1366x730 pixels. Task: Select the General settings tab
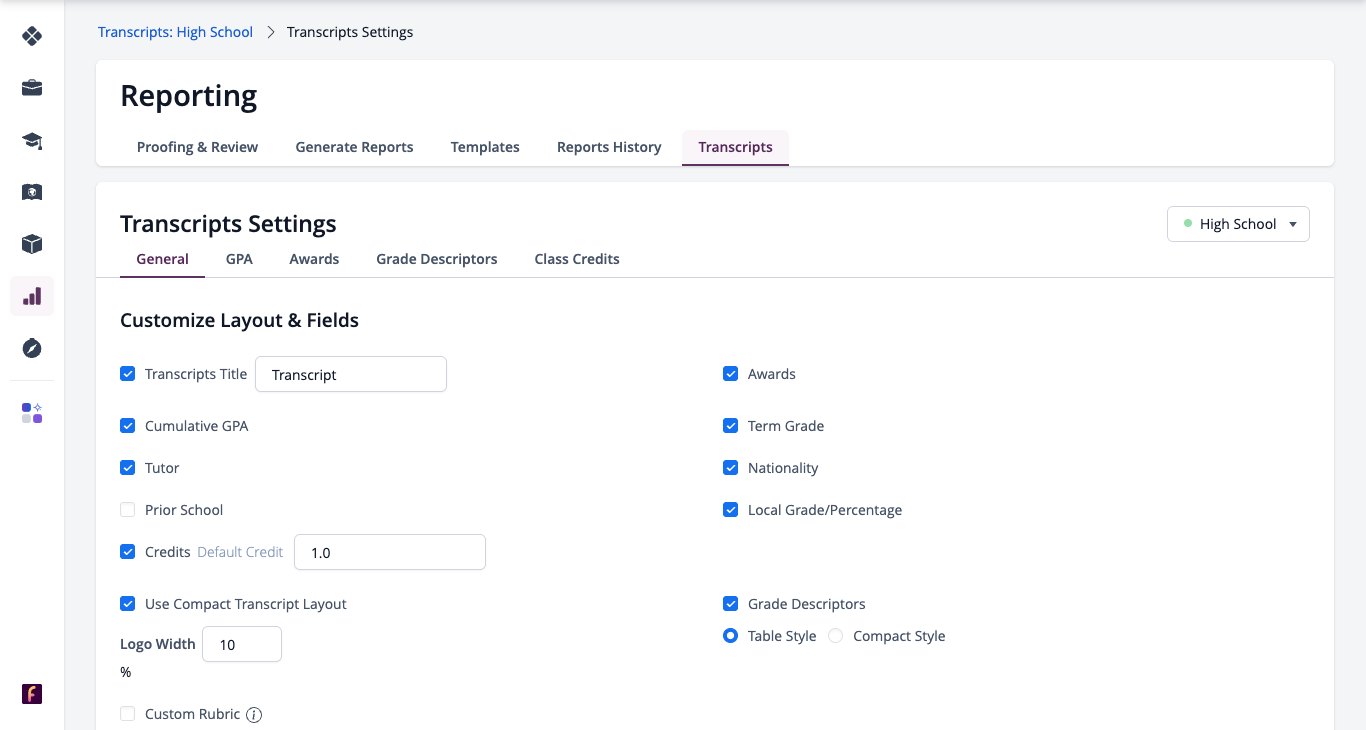162,259
